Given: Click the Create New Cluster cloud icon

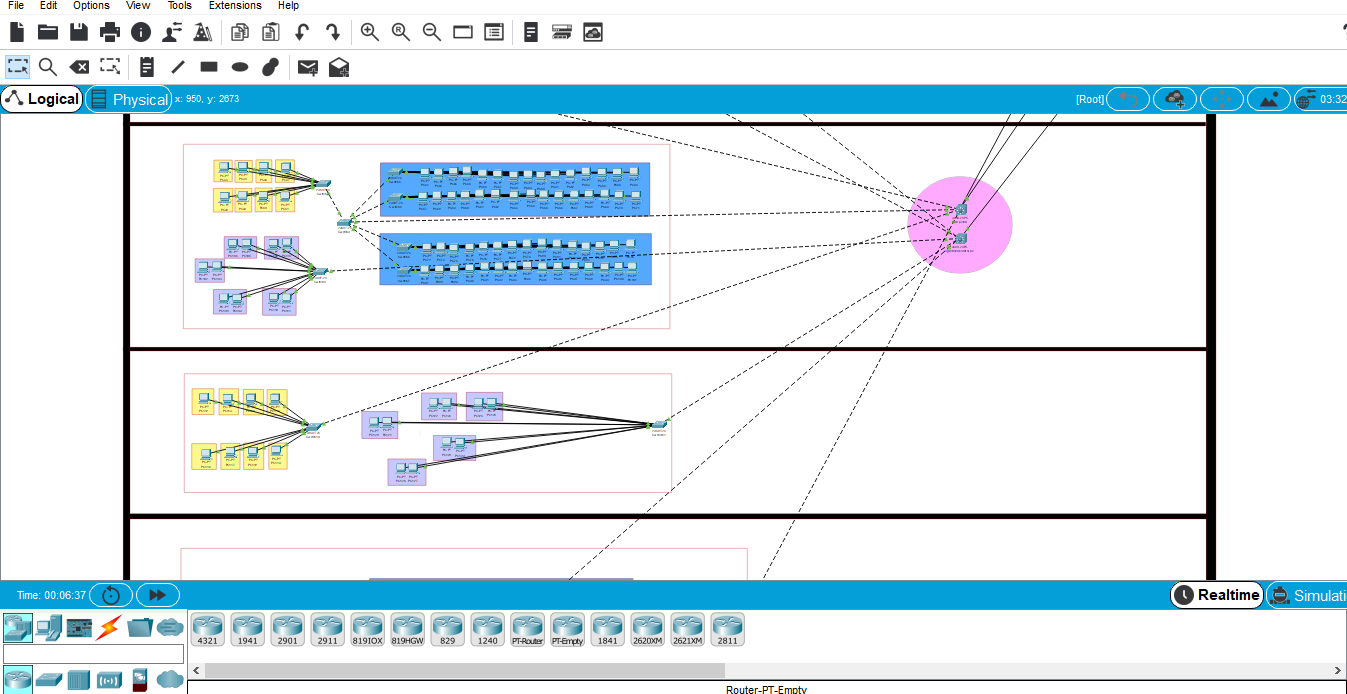Looking at the screenshot, I should point(1175,99).
